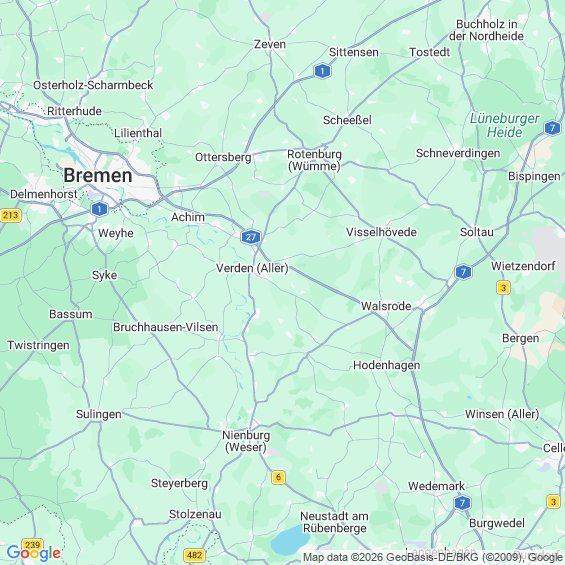
Task: Click the A7 shield near Soltau
Action: click(x=463, y=272)
